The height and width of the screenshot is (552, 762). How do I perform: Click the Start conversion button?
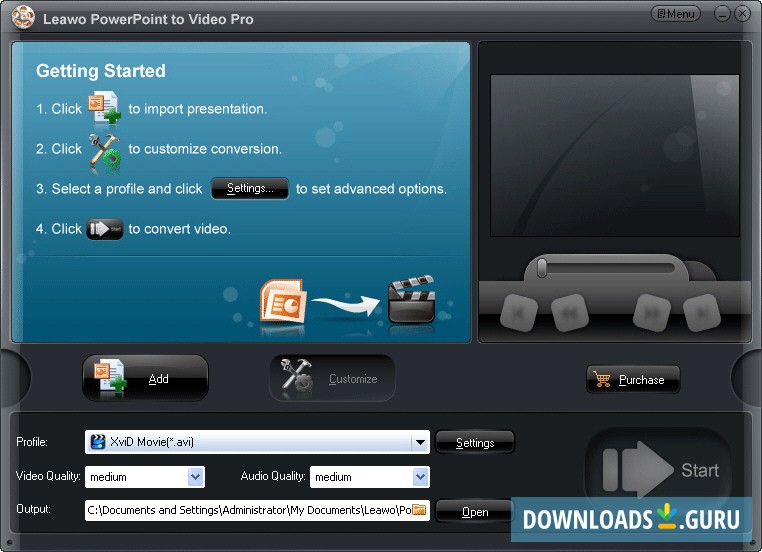tap(659, 469)
